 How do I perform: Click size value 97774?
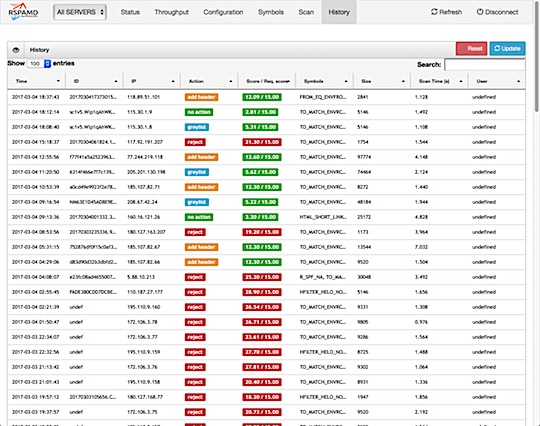pos(364,157)
